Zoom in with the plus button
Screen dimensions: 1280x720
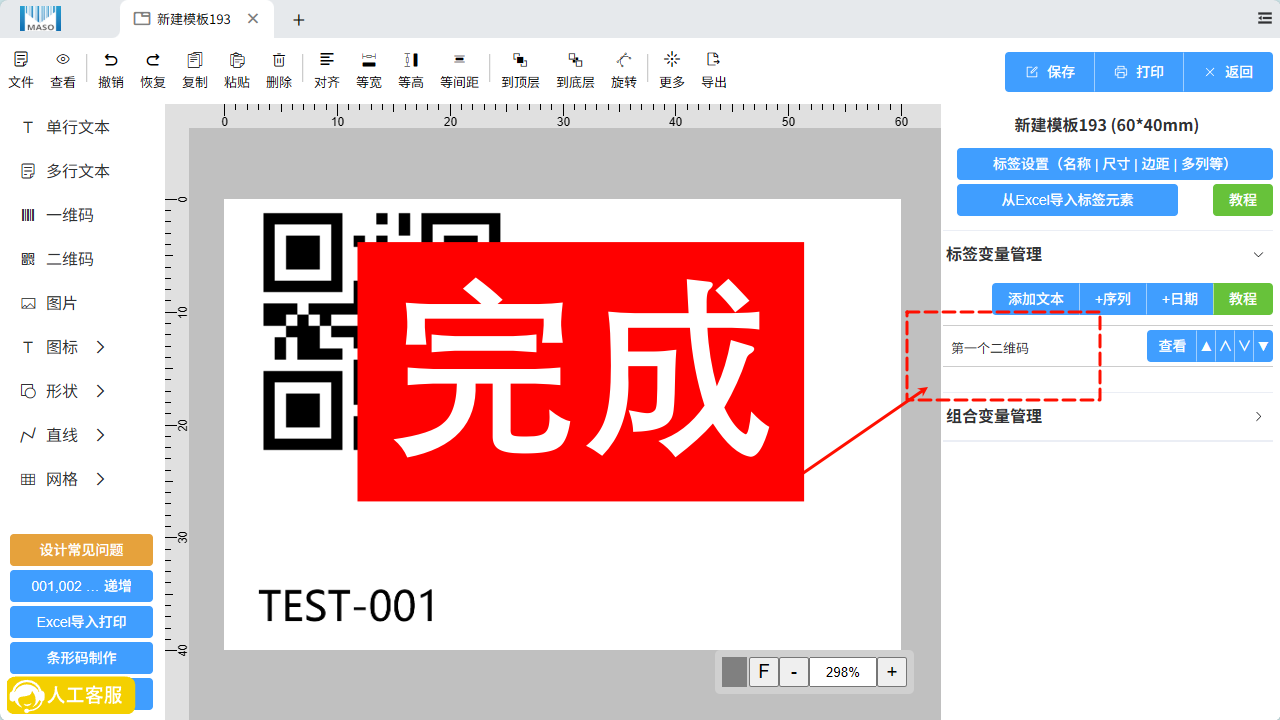(892, 672)
